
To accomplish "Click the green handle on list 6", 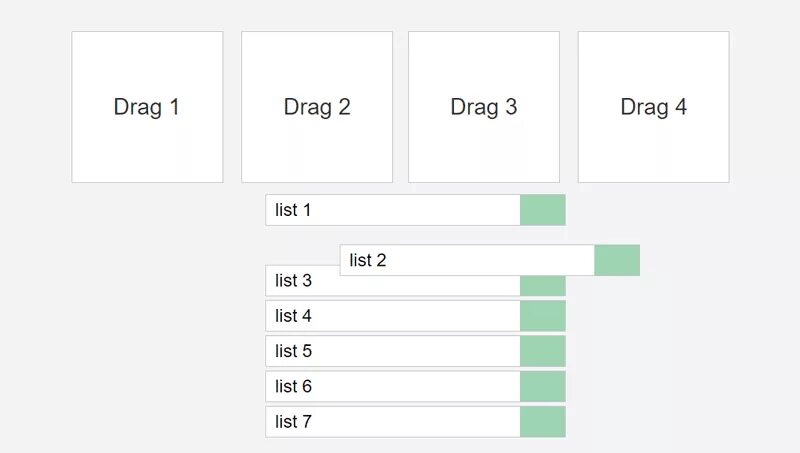I will pos(543,386).
